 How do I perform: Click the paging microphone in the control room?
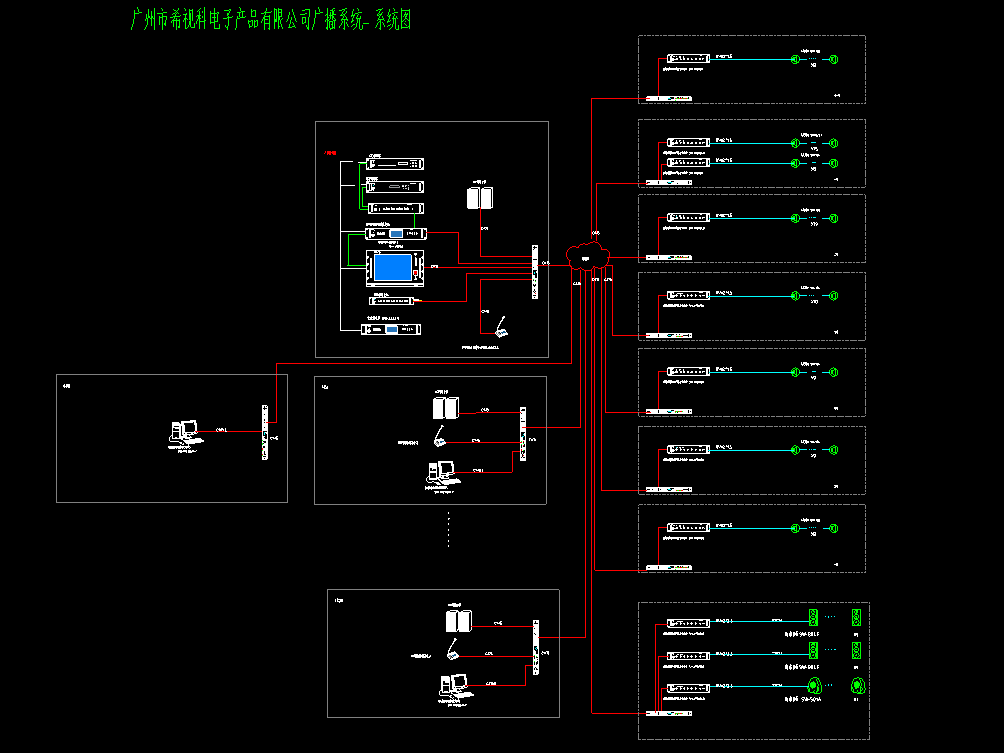(503, 329)
